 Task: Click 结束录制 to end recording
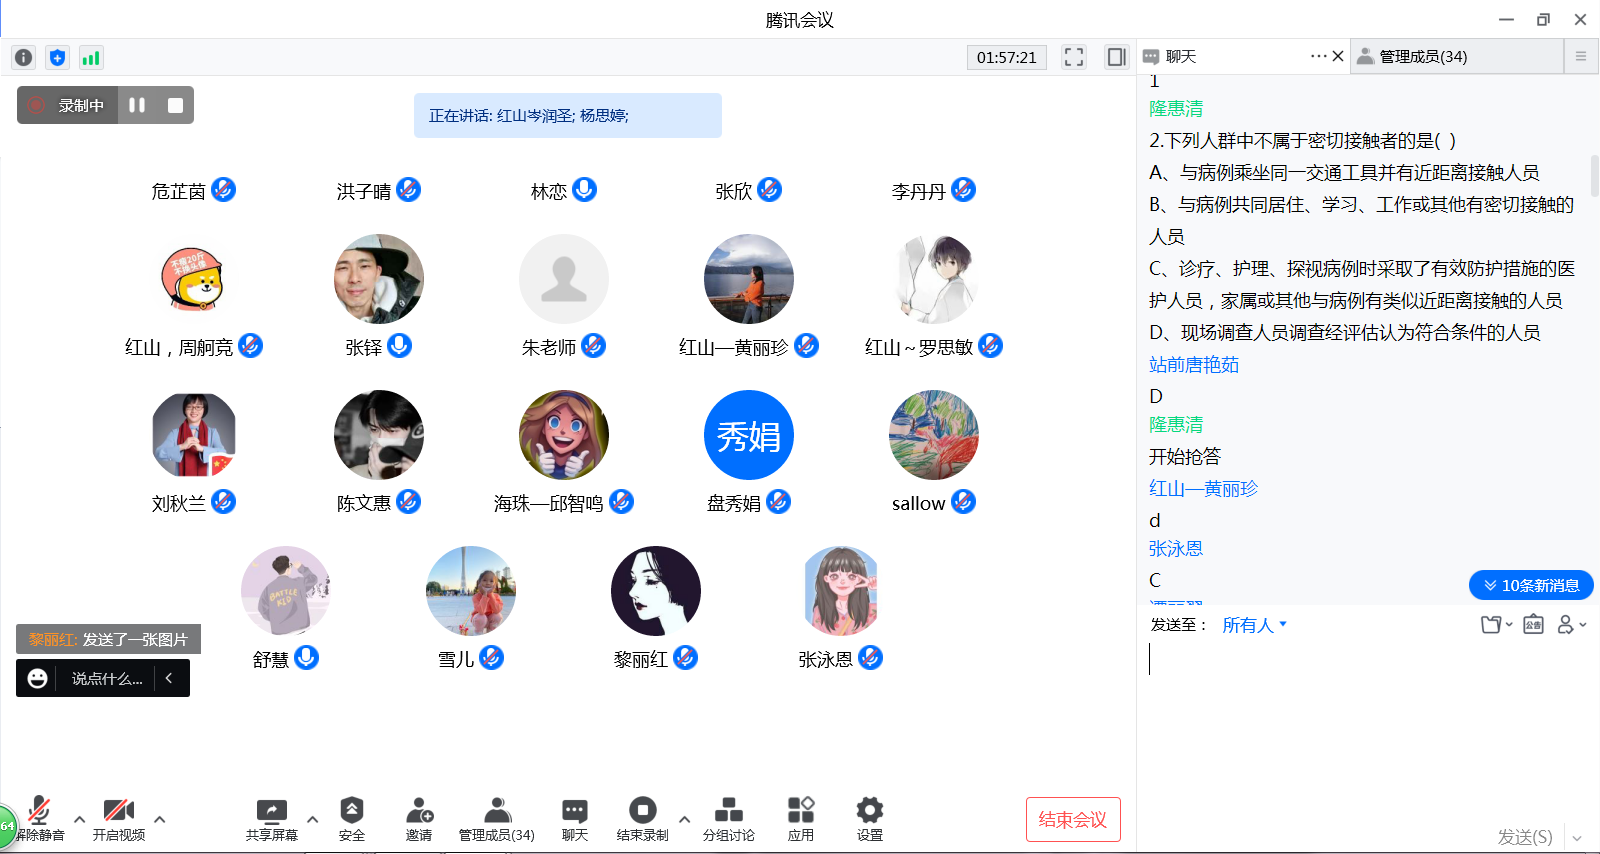click(642, 819)
